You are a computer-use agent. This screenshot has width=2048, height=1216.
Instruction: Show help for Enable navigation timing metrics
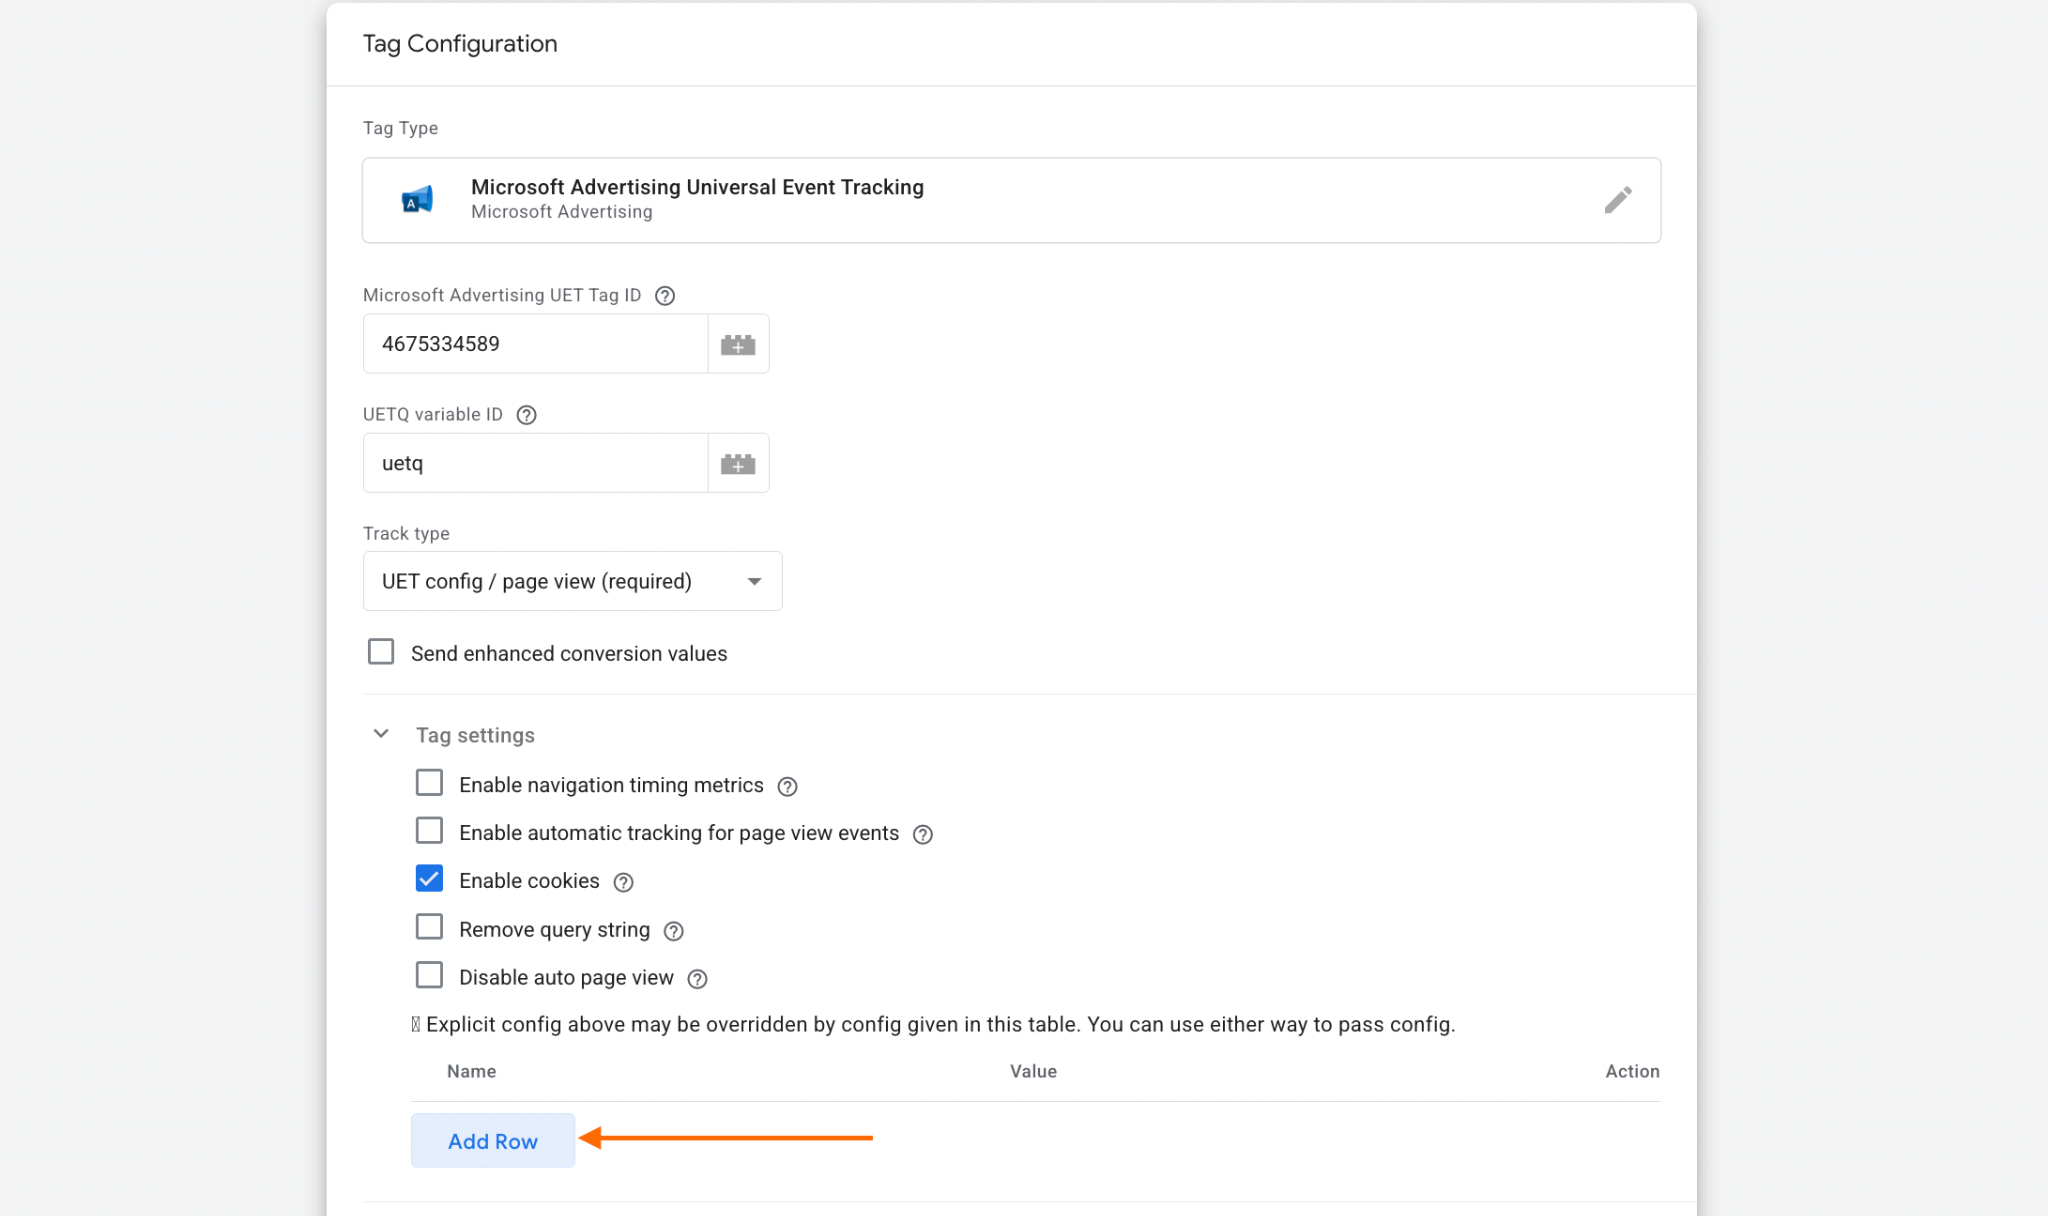pos(787,787)
